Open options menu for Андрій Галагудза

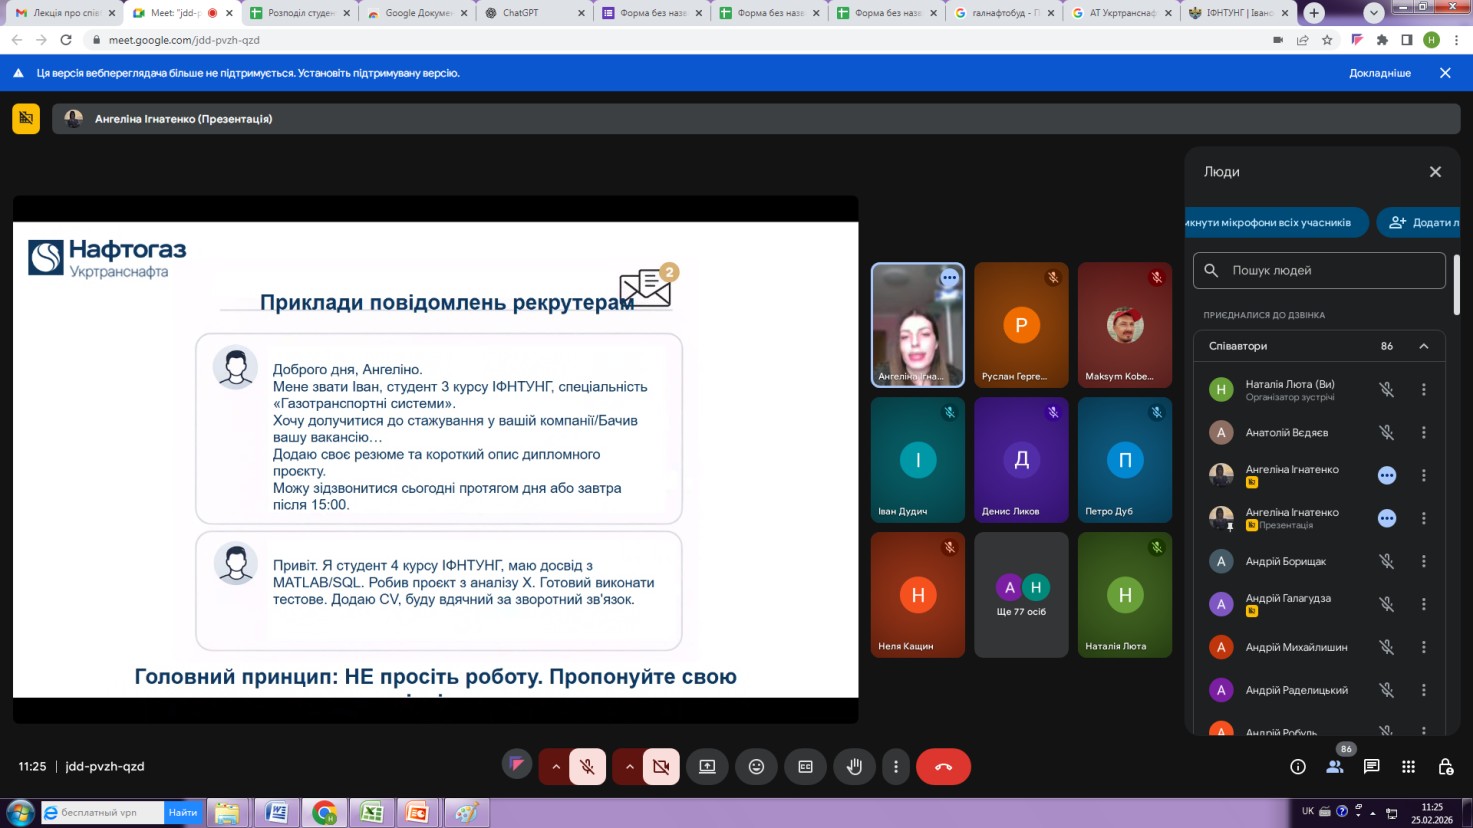point(1424,605)
